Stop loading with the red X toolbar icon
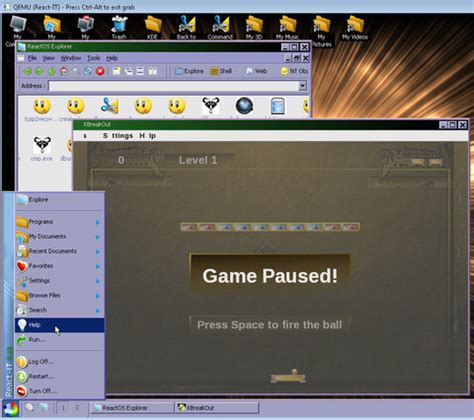This screenshot has width=474, height=420. [100, 71]
